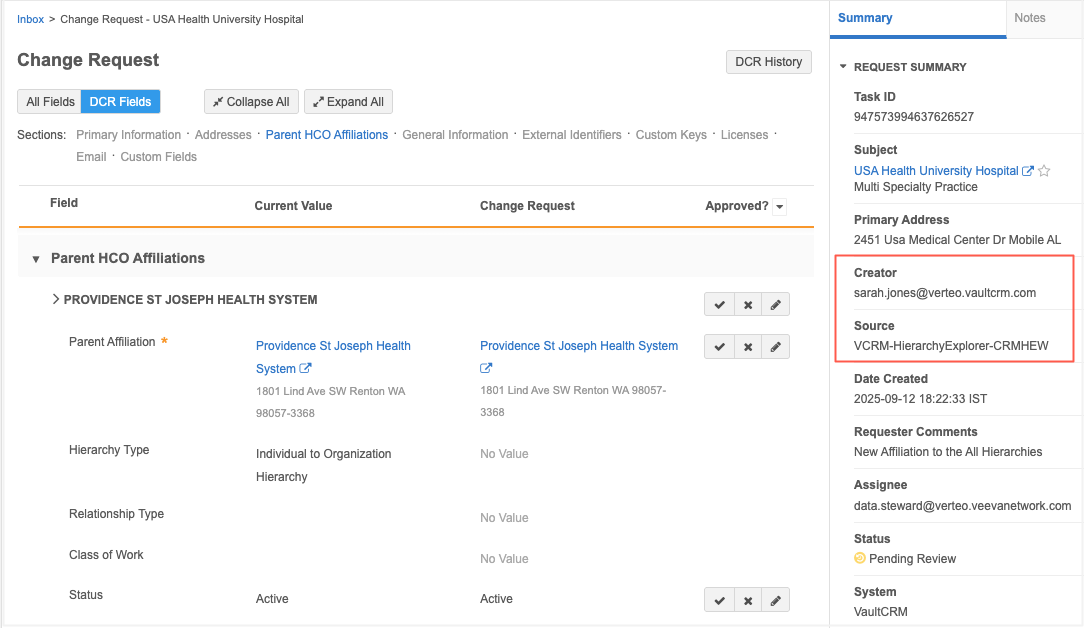Switch to the Notes tab
The image size is (1084, 628).
click(x=1029, y=18)
